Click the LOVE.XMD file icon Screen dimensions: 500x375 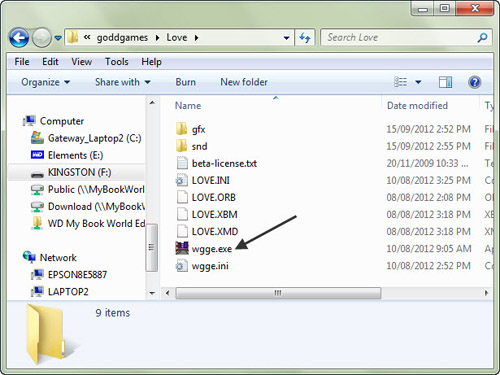(x=182, y=231)
